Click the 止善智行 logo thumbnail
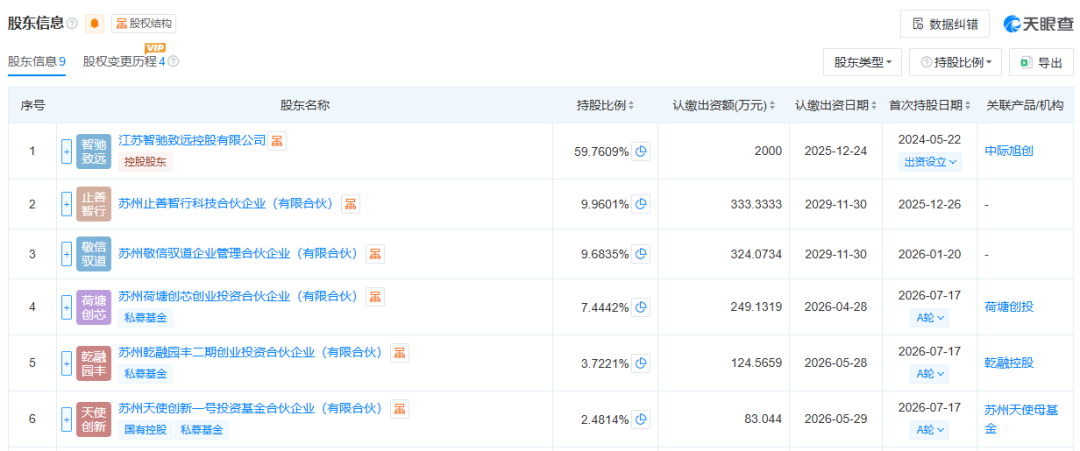 [x=93, y=204]
